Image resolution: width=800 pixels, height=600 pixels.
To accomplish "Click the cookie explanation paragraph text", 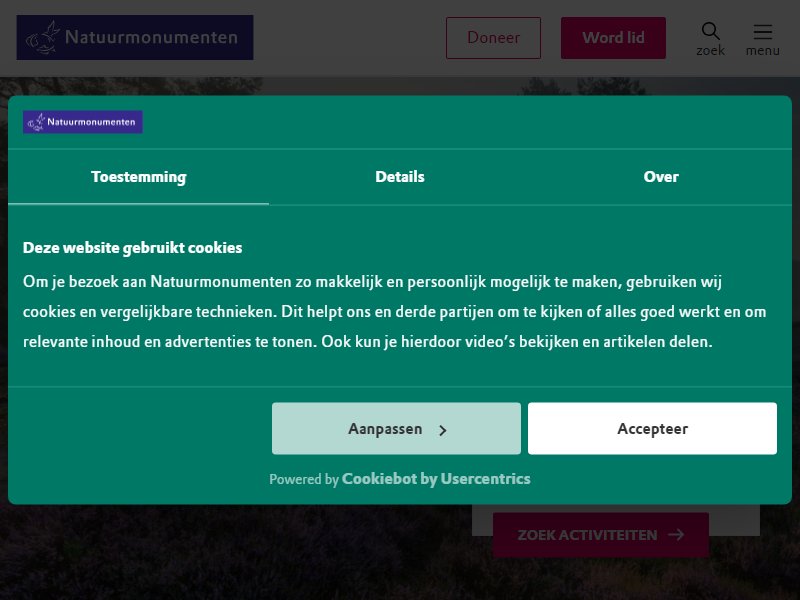I will coord(394,312).
